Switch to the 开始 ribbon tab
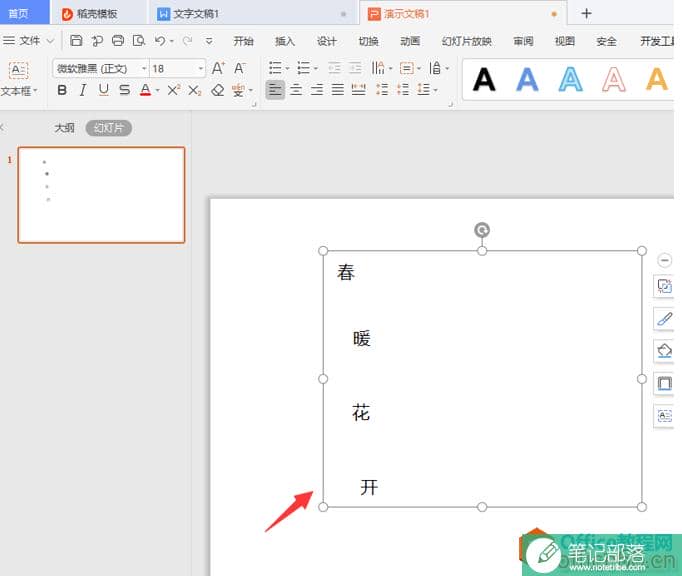The width and height of the screenshot is (682, 576). click(x=243, y=41)
